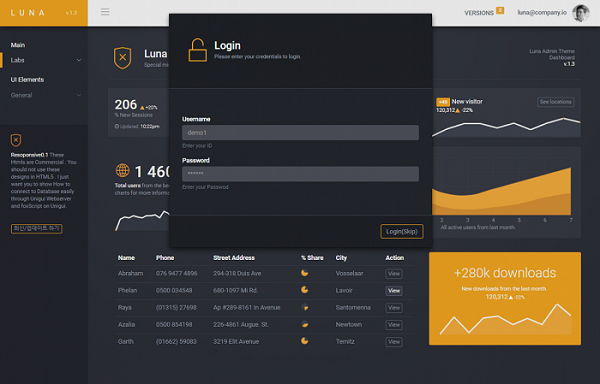This screenshot has height=384, width=600.
Task: Click the user avatar photo in header
Action: (x=580, y=13)
